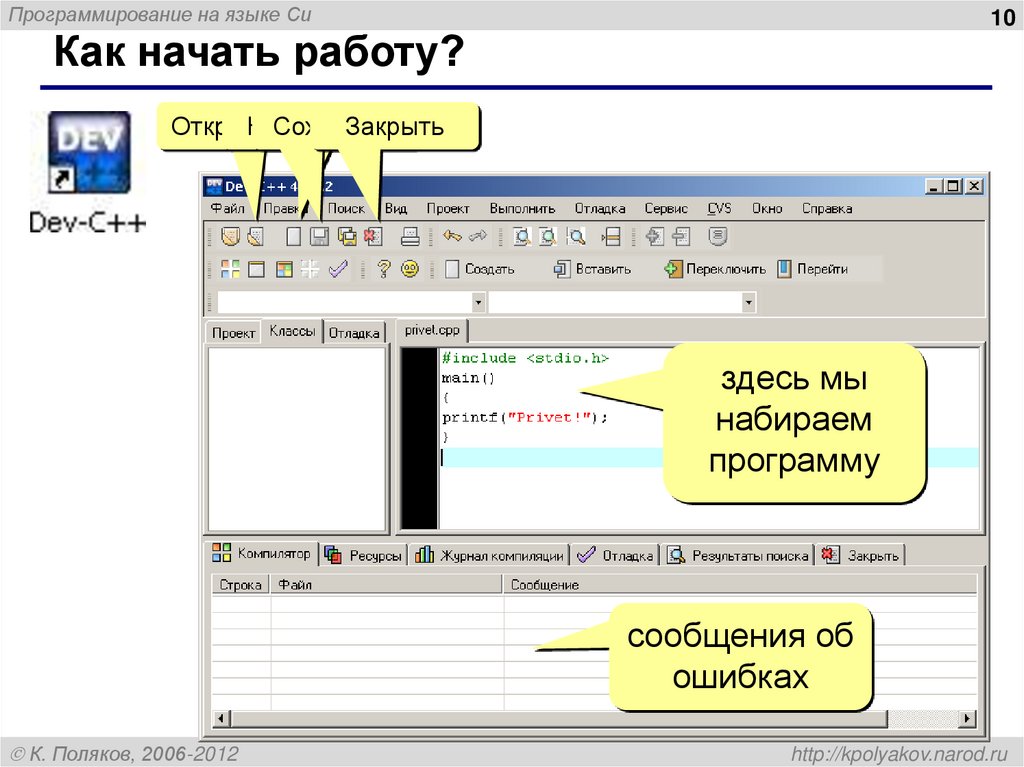Click the blank page New file icon
1024x767 pixels.
[294, 236]
